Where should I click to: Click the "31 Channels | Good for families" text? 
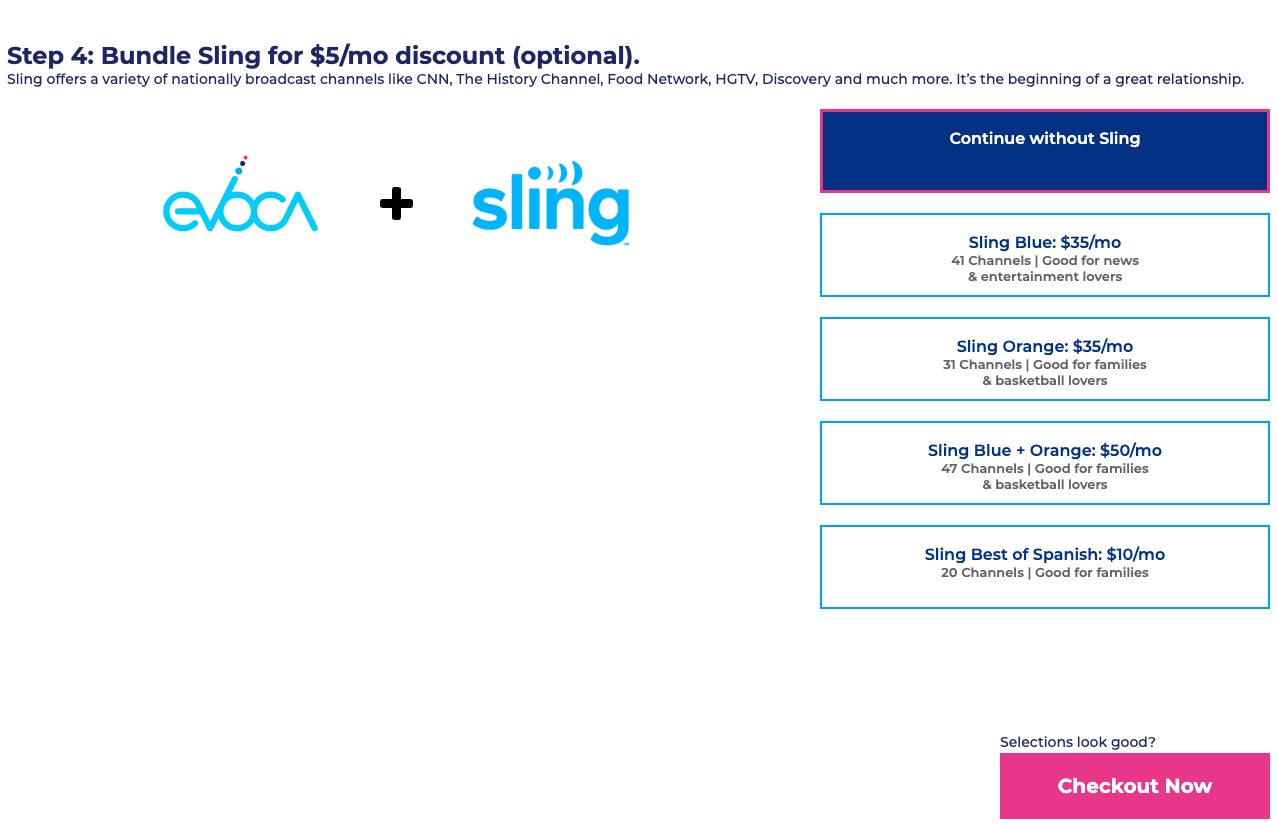point(1044,365)
